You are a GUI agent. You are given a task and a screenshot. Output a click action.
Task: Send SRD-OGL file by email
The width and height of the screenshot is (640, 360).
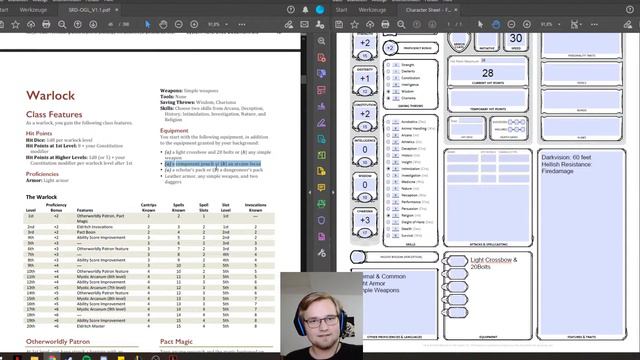[x=304, y=24]
